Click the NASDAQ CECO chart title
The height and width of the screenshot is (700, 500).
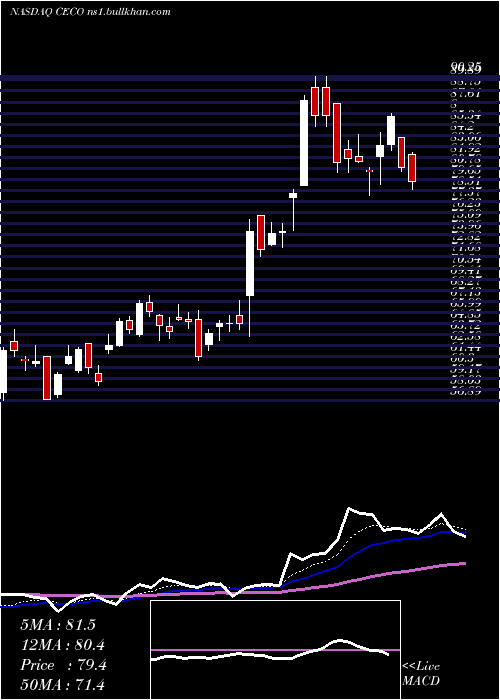click(x=90, y=12)
